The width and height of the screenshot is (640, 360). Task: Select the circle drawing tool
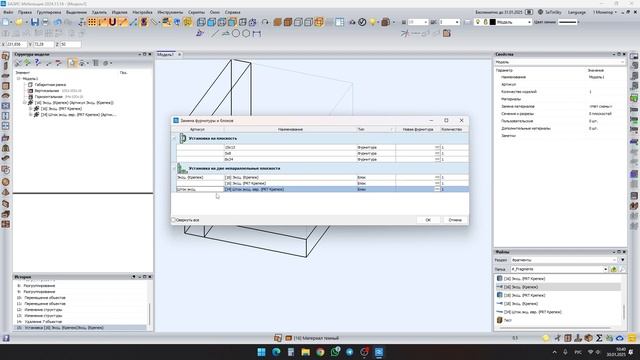point(236,33)
